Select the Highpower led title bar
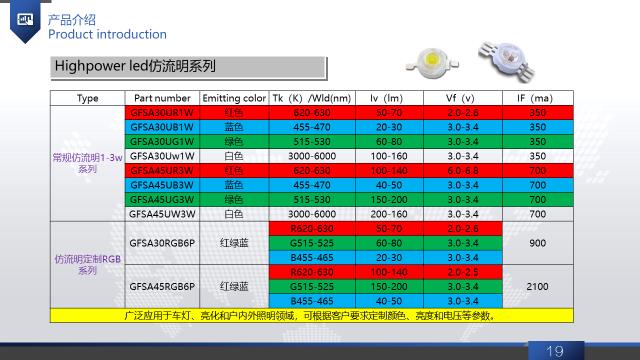 [189, 67]
